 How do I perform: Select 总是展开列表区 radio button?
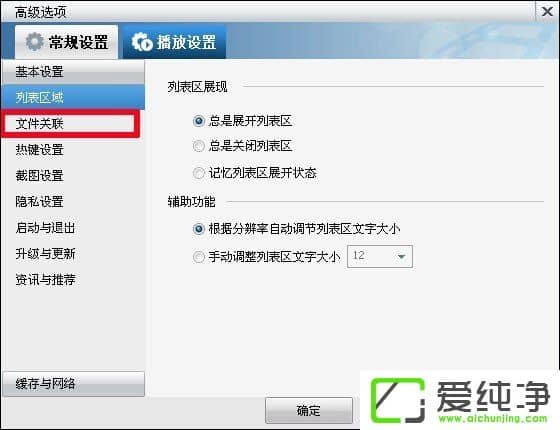(x=199, y=121)
